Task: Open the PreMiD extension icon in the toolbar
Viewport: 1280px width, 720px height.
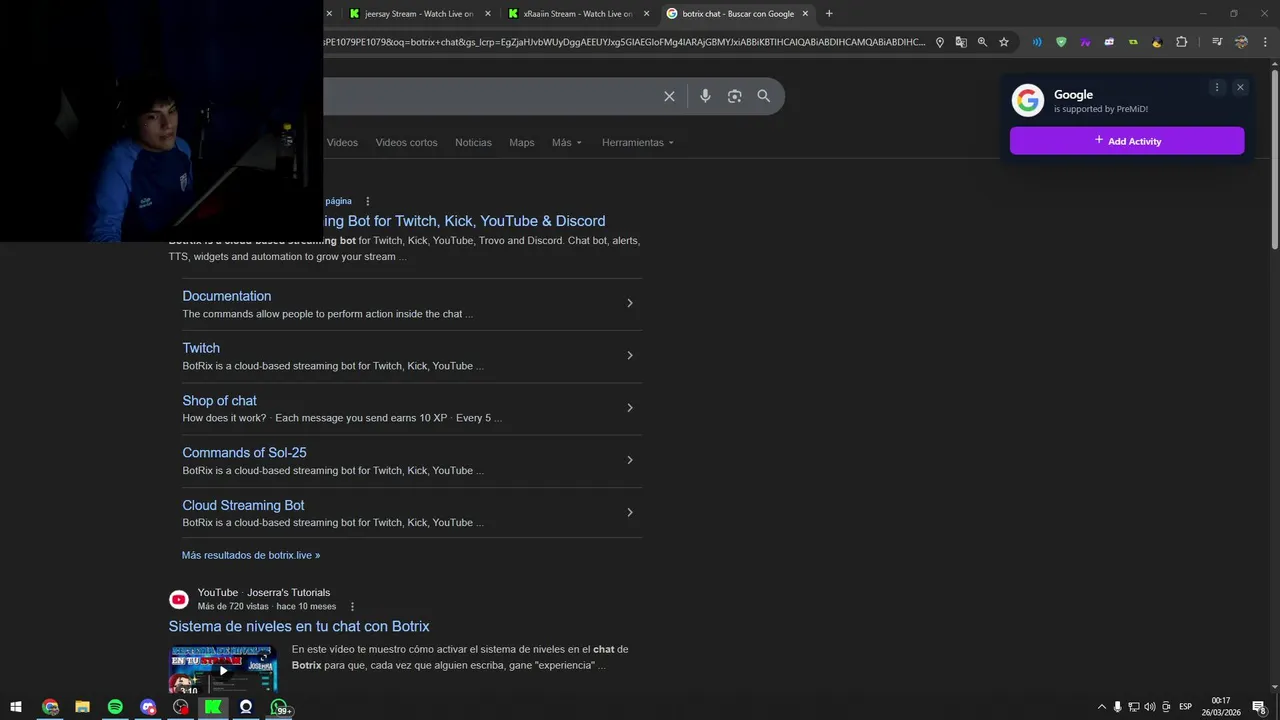Action: click(x=1109, y=42)
